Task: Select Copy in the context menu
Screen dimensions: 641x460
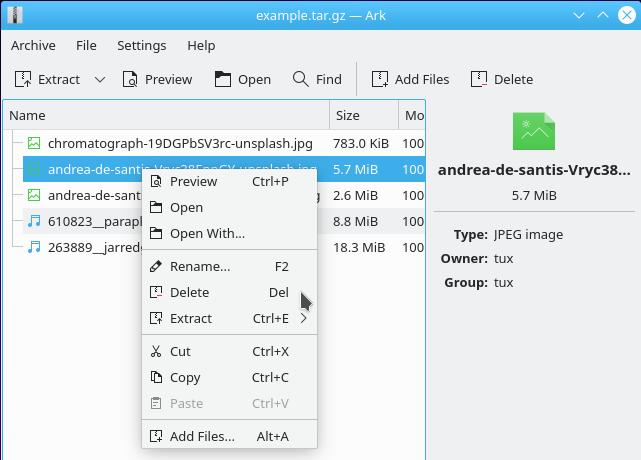Action: pos(185,377)
